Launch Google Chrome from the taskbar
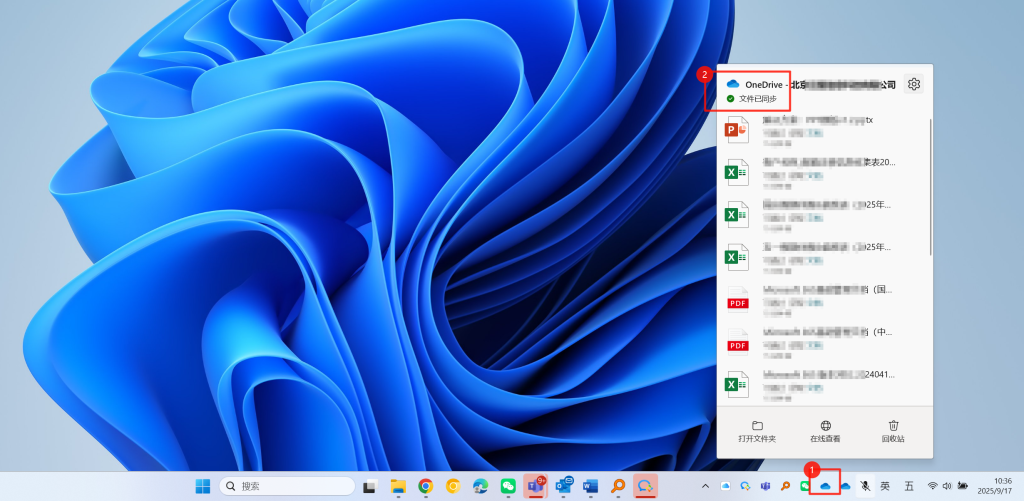The width and height of the screenshot is (1024, 501). (x=425, y=486)
